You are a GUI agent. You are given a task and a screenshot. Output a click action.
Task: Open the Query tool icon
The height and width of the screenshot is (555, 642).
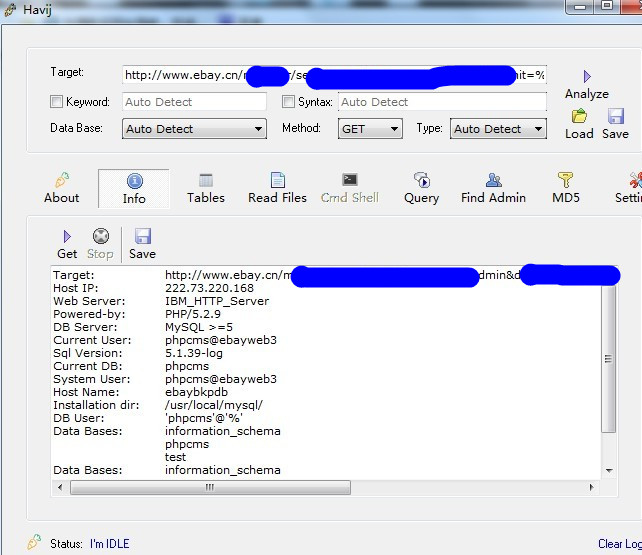point(422,180)
